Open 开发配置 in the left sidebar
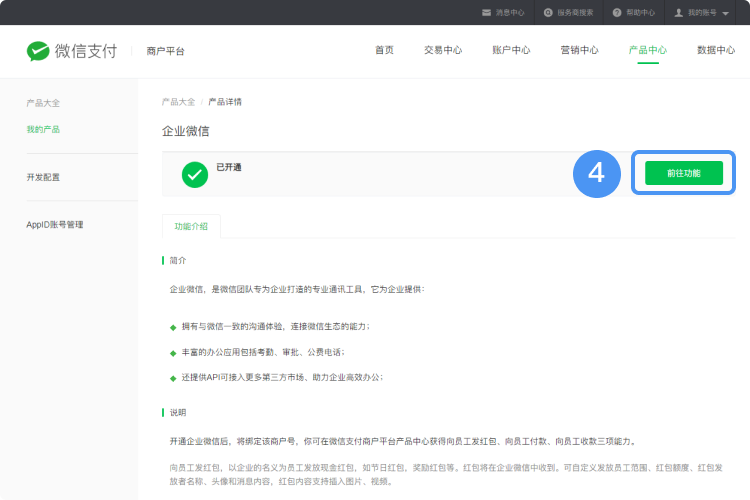 [43, 177]
